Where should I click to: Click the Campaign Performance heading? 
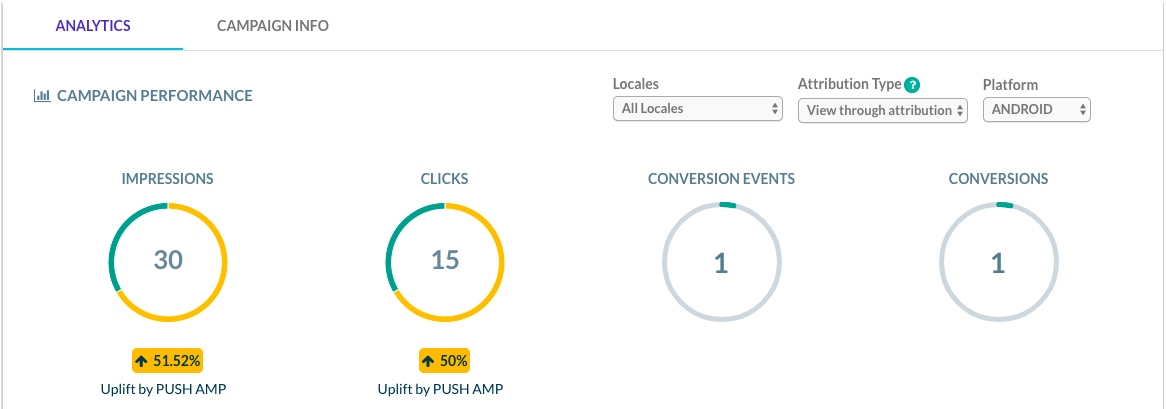155,96
